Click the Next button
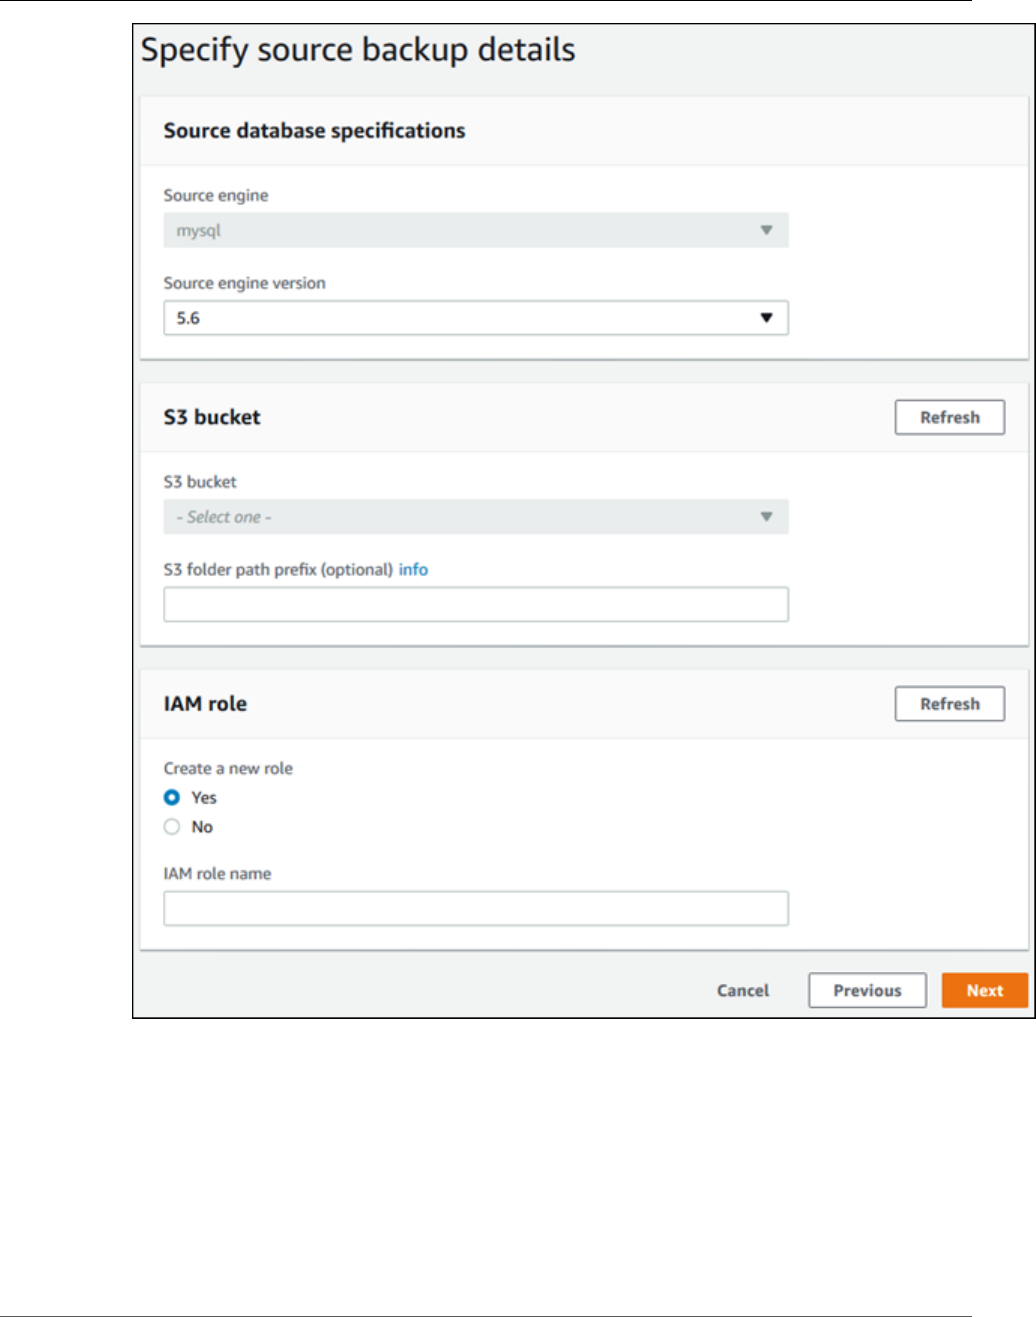The image size is (1036, 1317). pos(984,990)
